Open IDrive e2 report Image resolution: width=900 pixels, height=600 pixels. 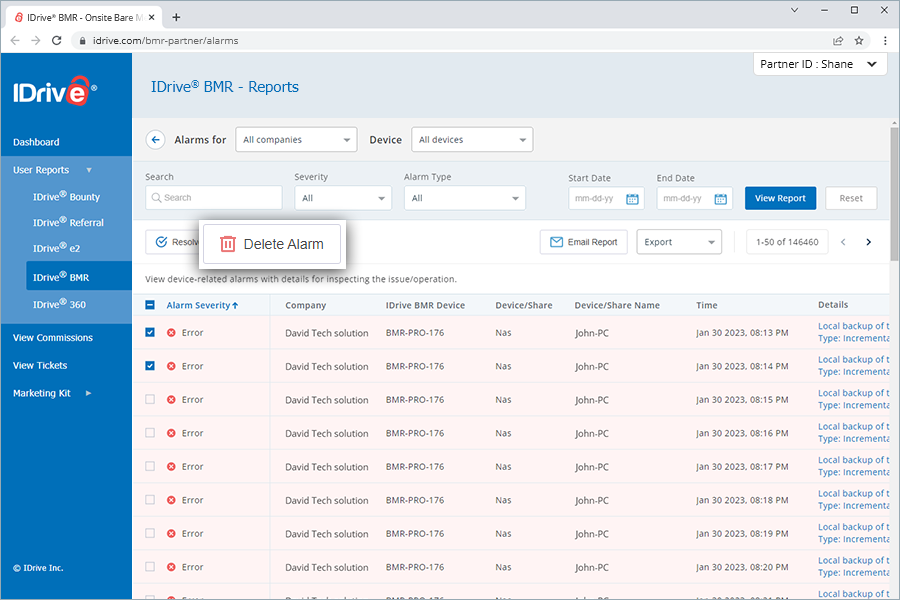tap(56, 248)
